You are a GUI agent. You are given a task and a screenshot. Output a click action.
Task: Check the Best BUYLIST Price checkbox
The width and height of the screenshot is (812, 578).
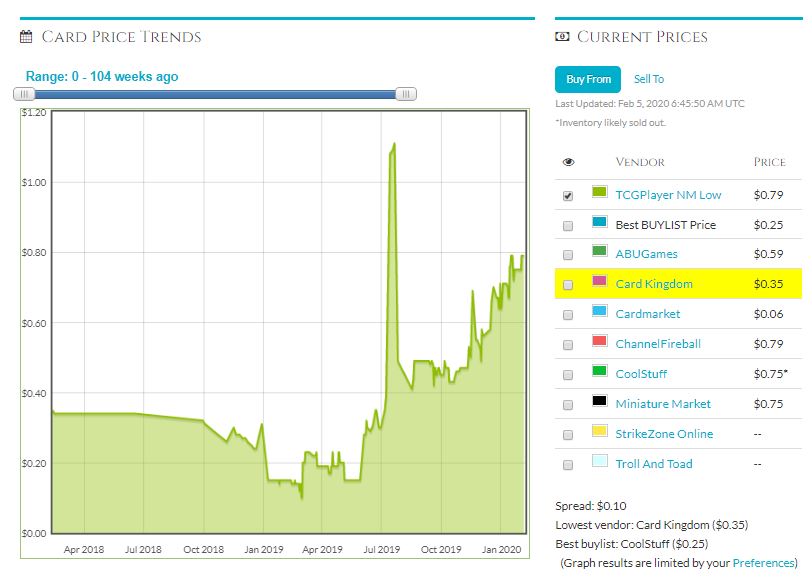[568, 226]
